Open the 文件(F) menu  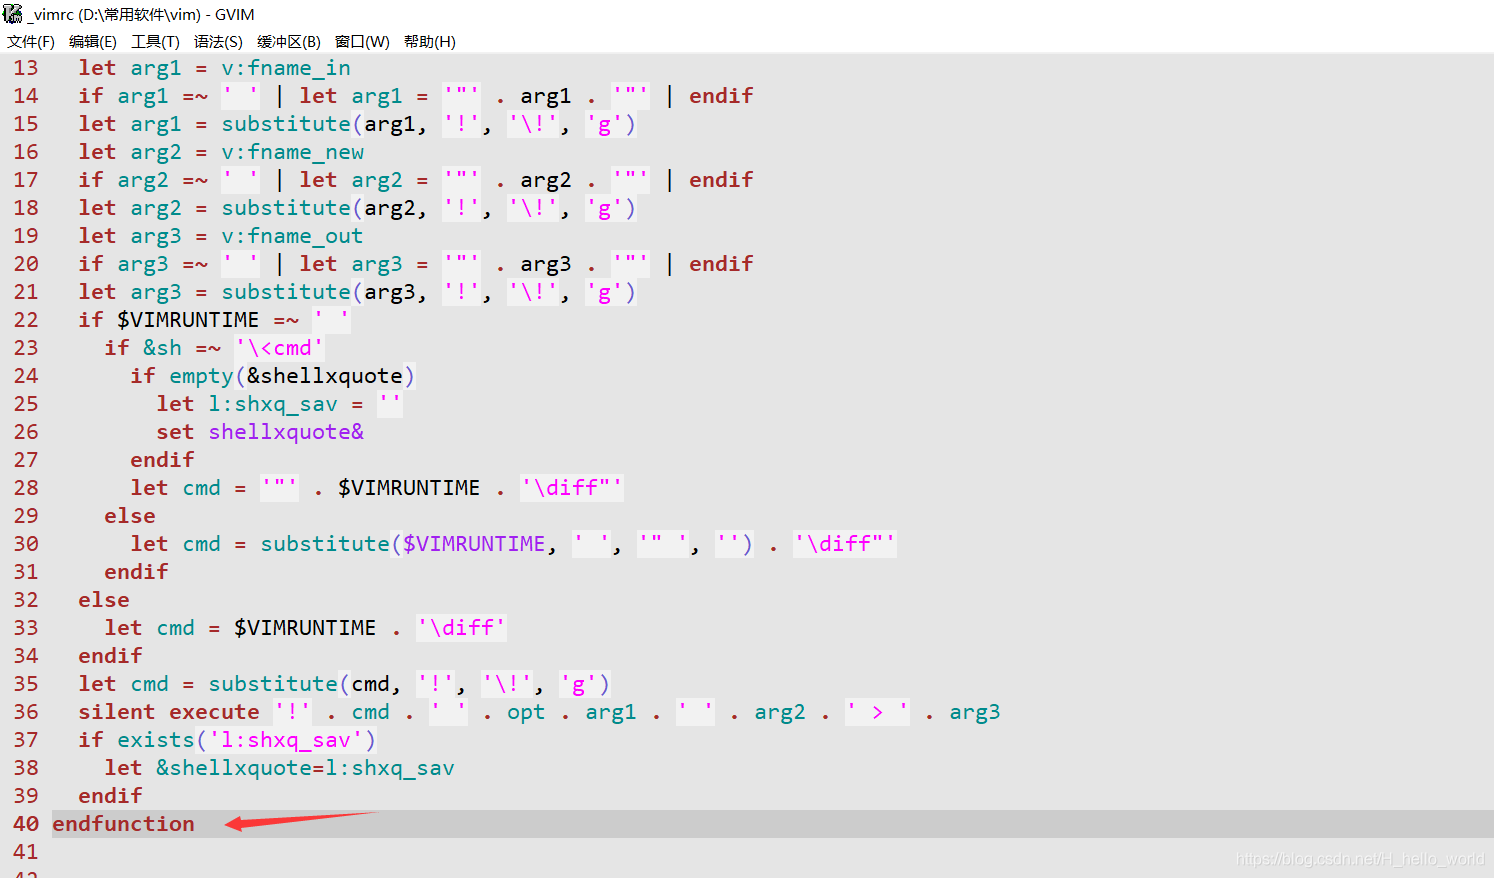click(31, 42)
